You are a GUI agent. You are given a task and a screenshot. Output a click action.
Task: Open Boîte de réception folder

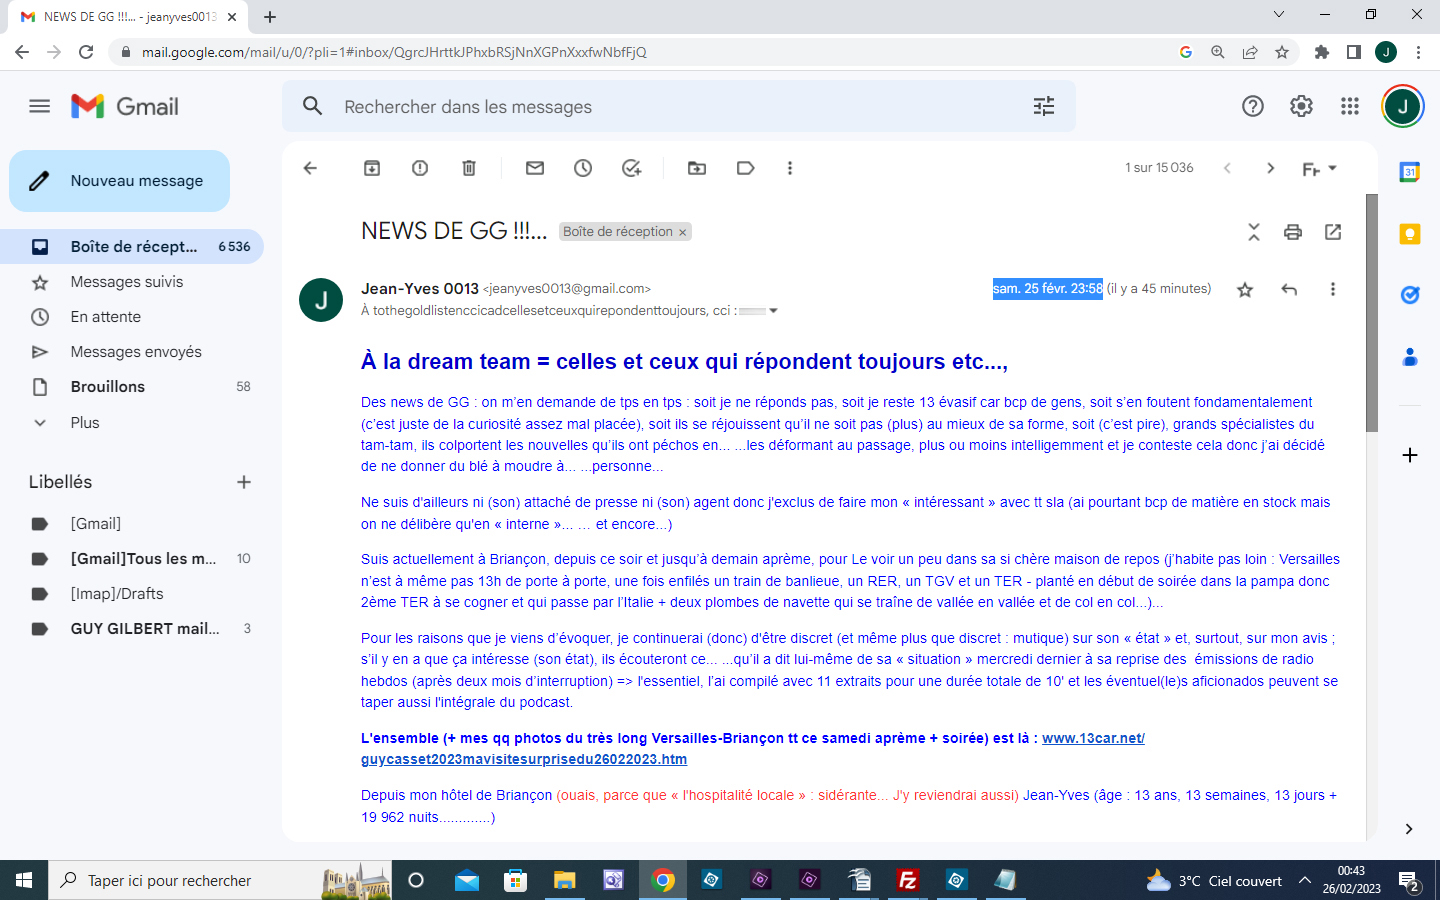132,246
